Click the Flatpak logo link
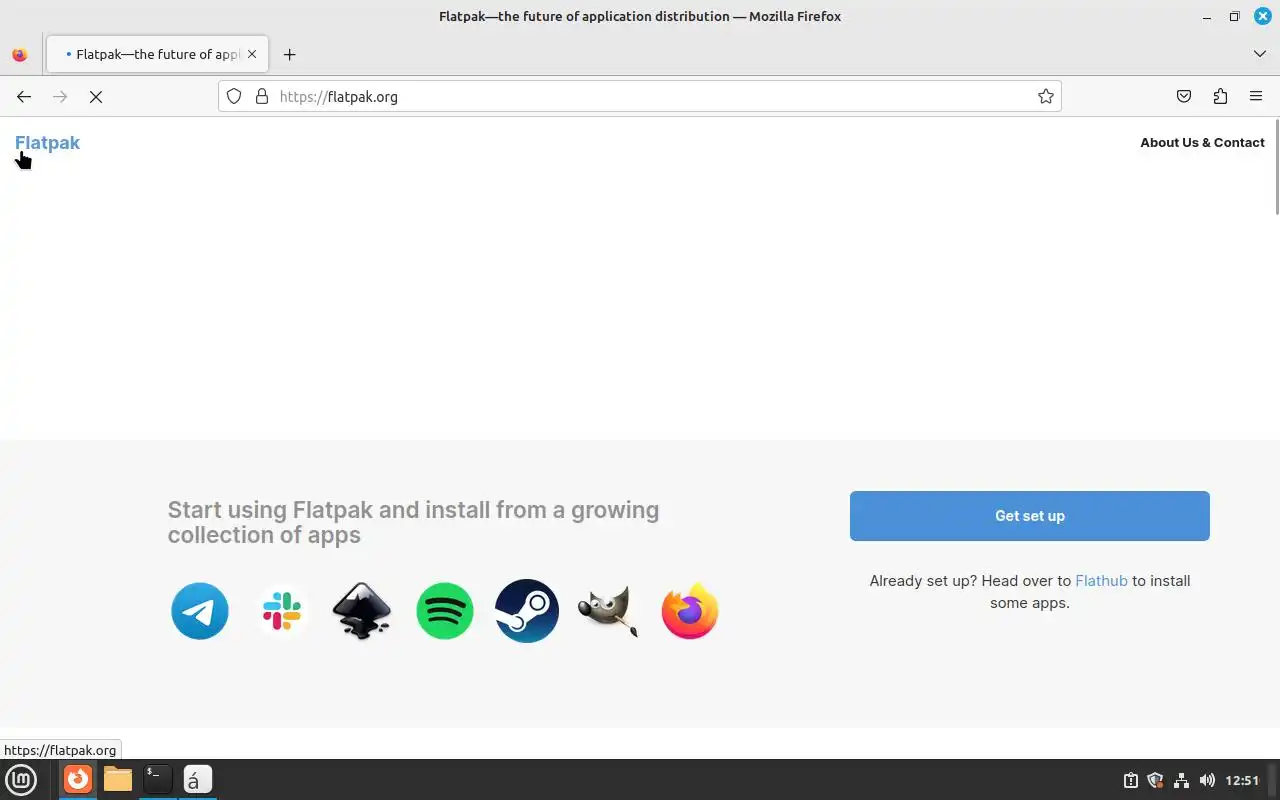This screenshot has width=1280, height=800. [47, 143]
